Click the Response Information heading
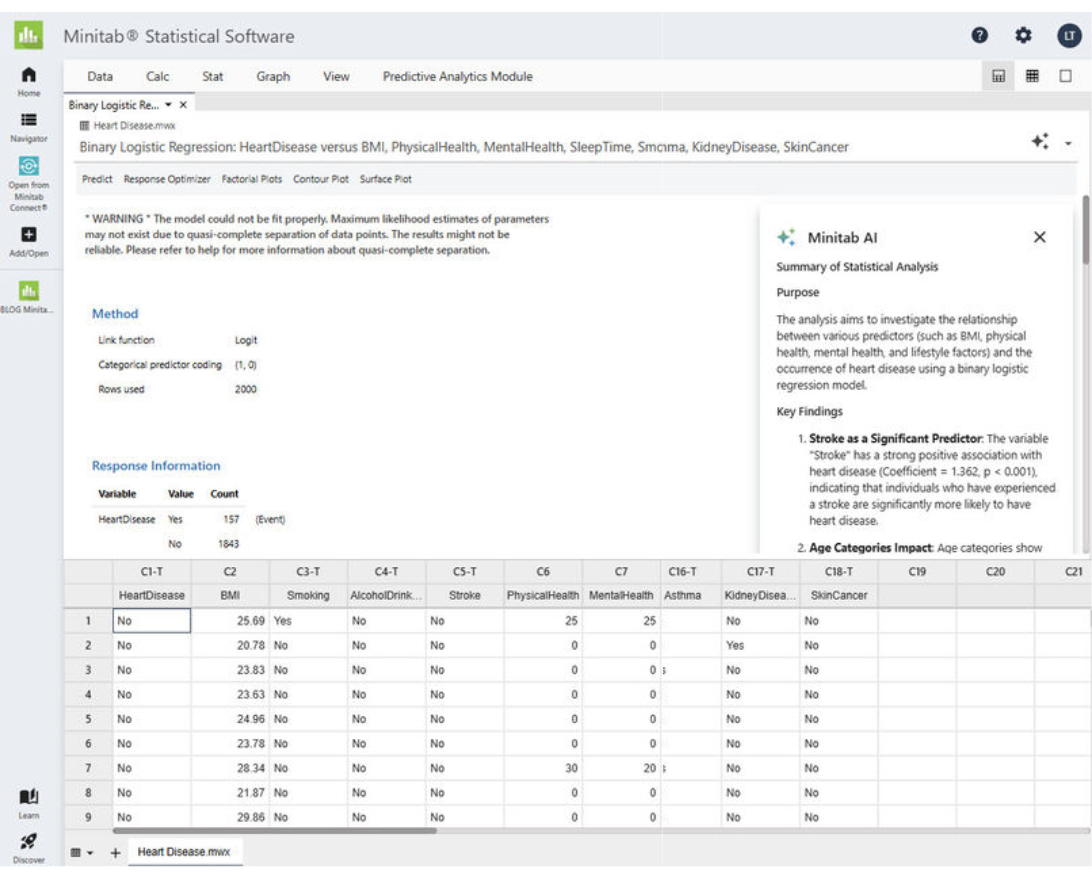Viewport: 1092px width, 878px height. coord(156,466)
